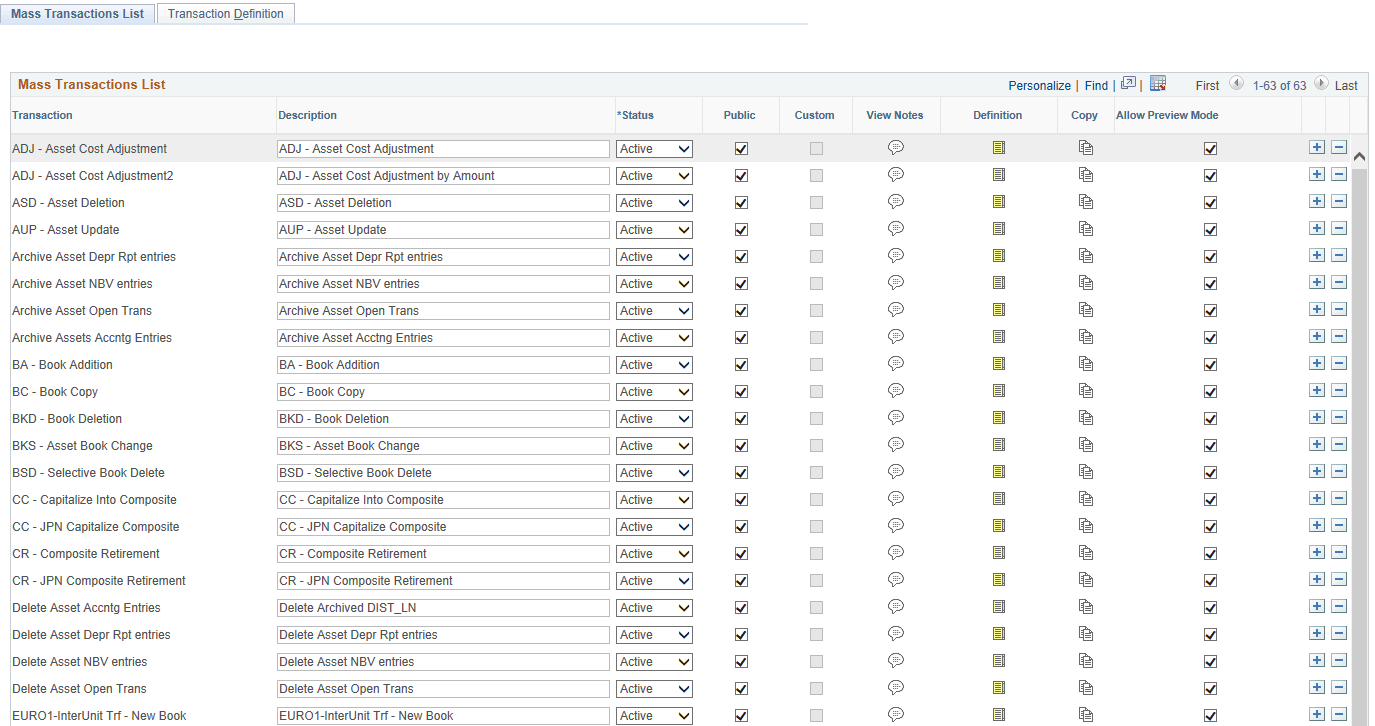Open the Definition icon for BA - Book Addition

[x=997, y=363]
